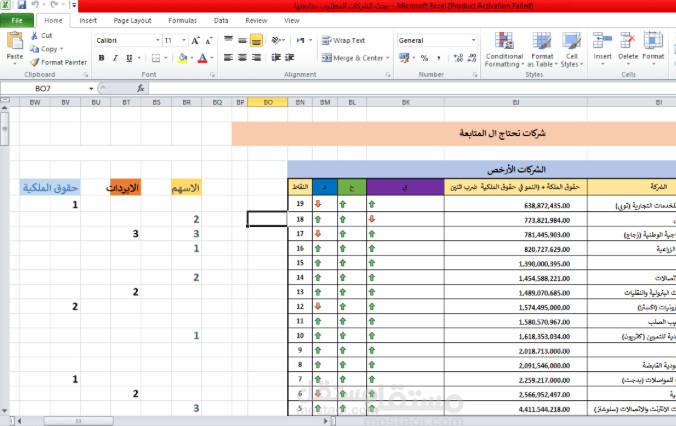Click the Insert cells button
This screenshot has height=426, width=676.
pyautogui.click(x=602, y=48)
